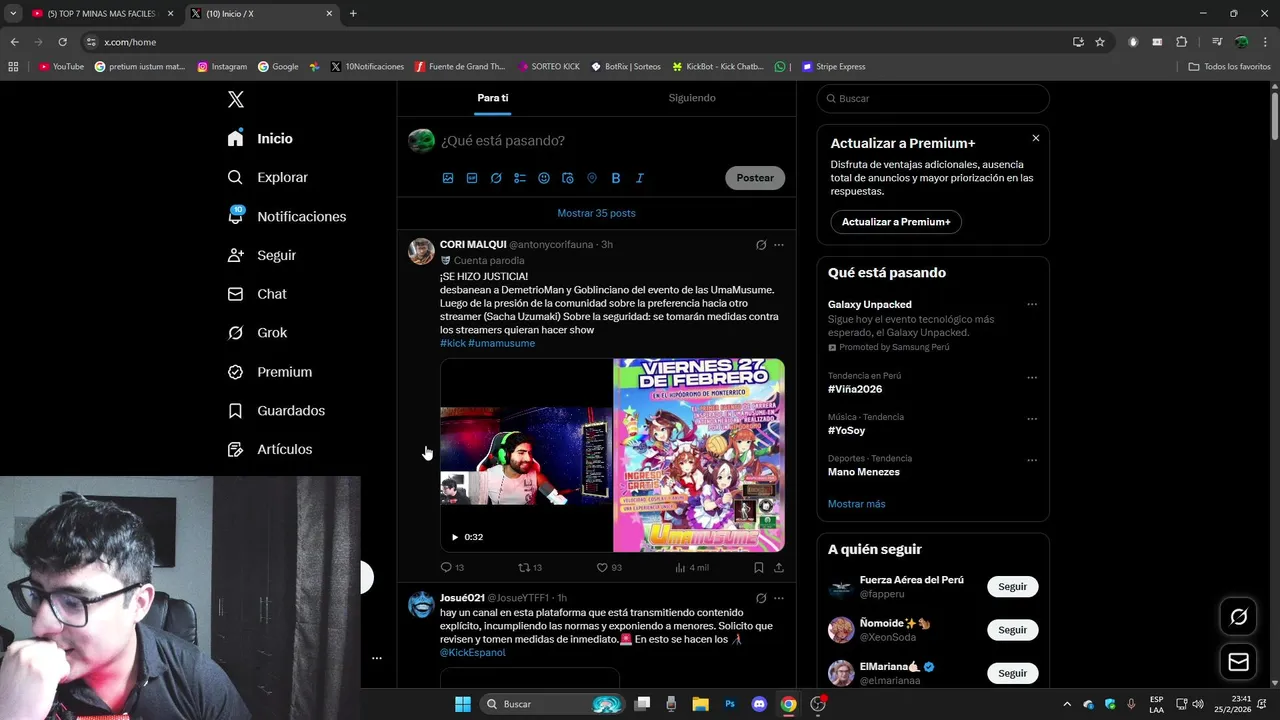Bookmark this page with star icon

click(1100, 42)
